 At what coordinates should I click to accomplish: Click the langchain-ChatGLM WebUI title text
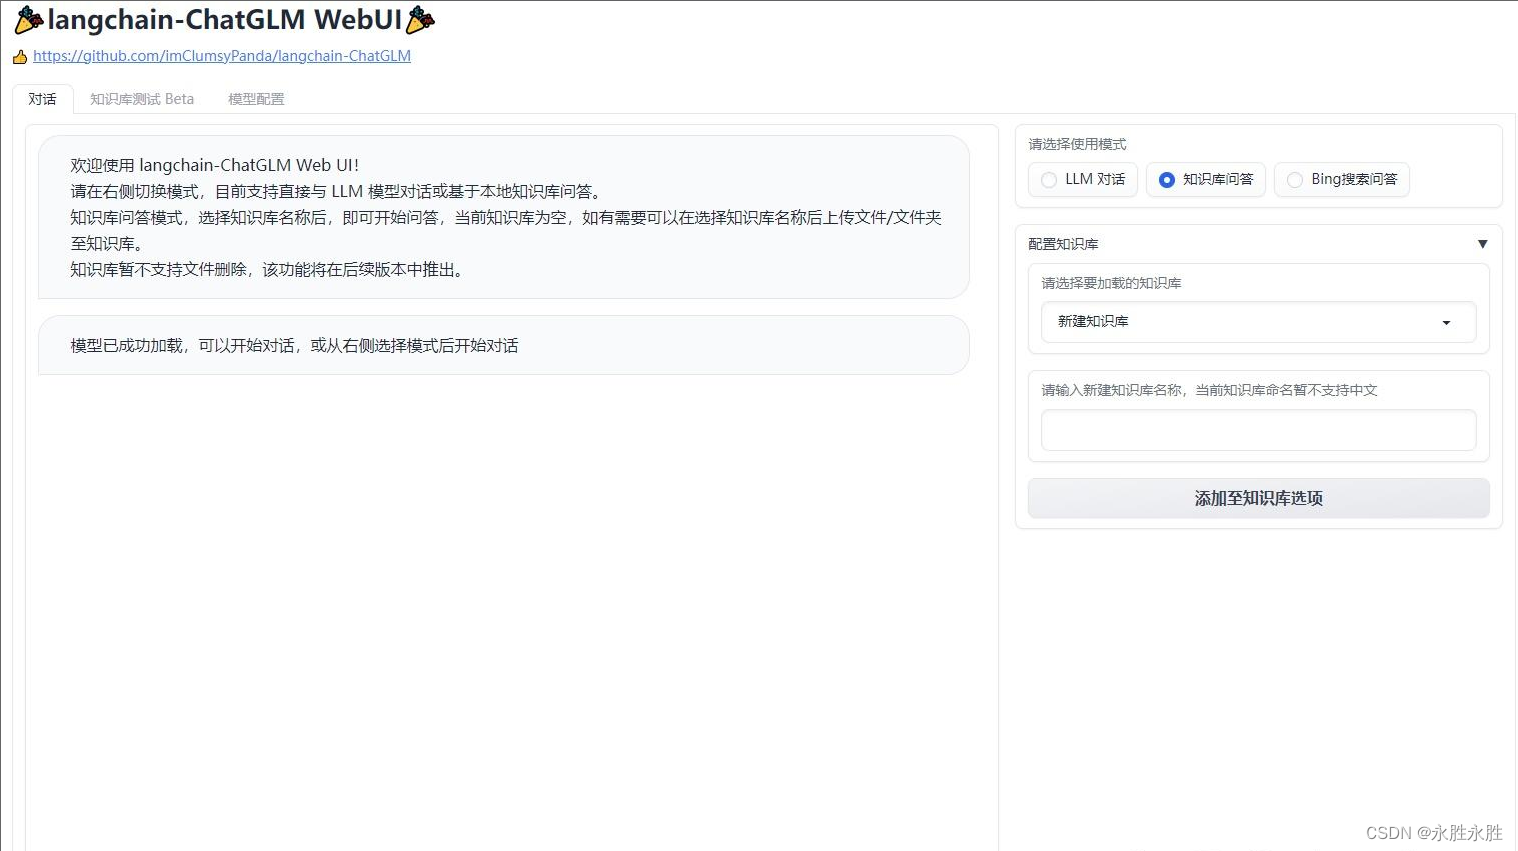(225, 20)
